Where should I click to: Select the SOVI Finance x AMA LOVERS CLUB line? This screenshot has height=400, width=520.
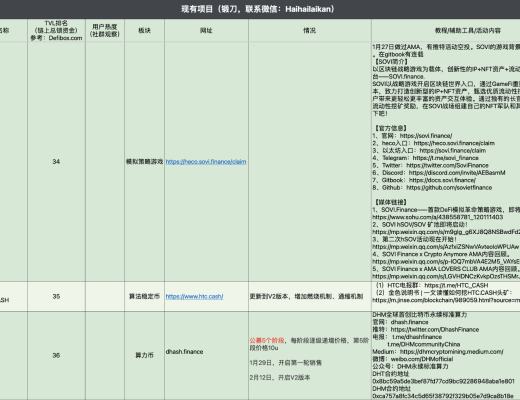coord(446,269)
